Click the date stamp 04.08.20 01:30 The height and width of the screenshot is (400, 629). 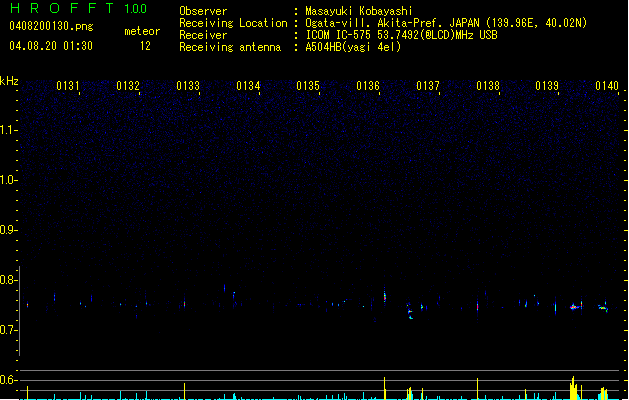tap(51, 46)
